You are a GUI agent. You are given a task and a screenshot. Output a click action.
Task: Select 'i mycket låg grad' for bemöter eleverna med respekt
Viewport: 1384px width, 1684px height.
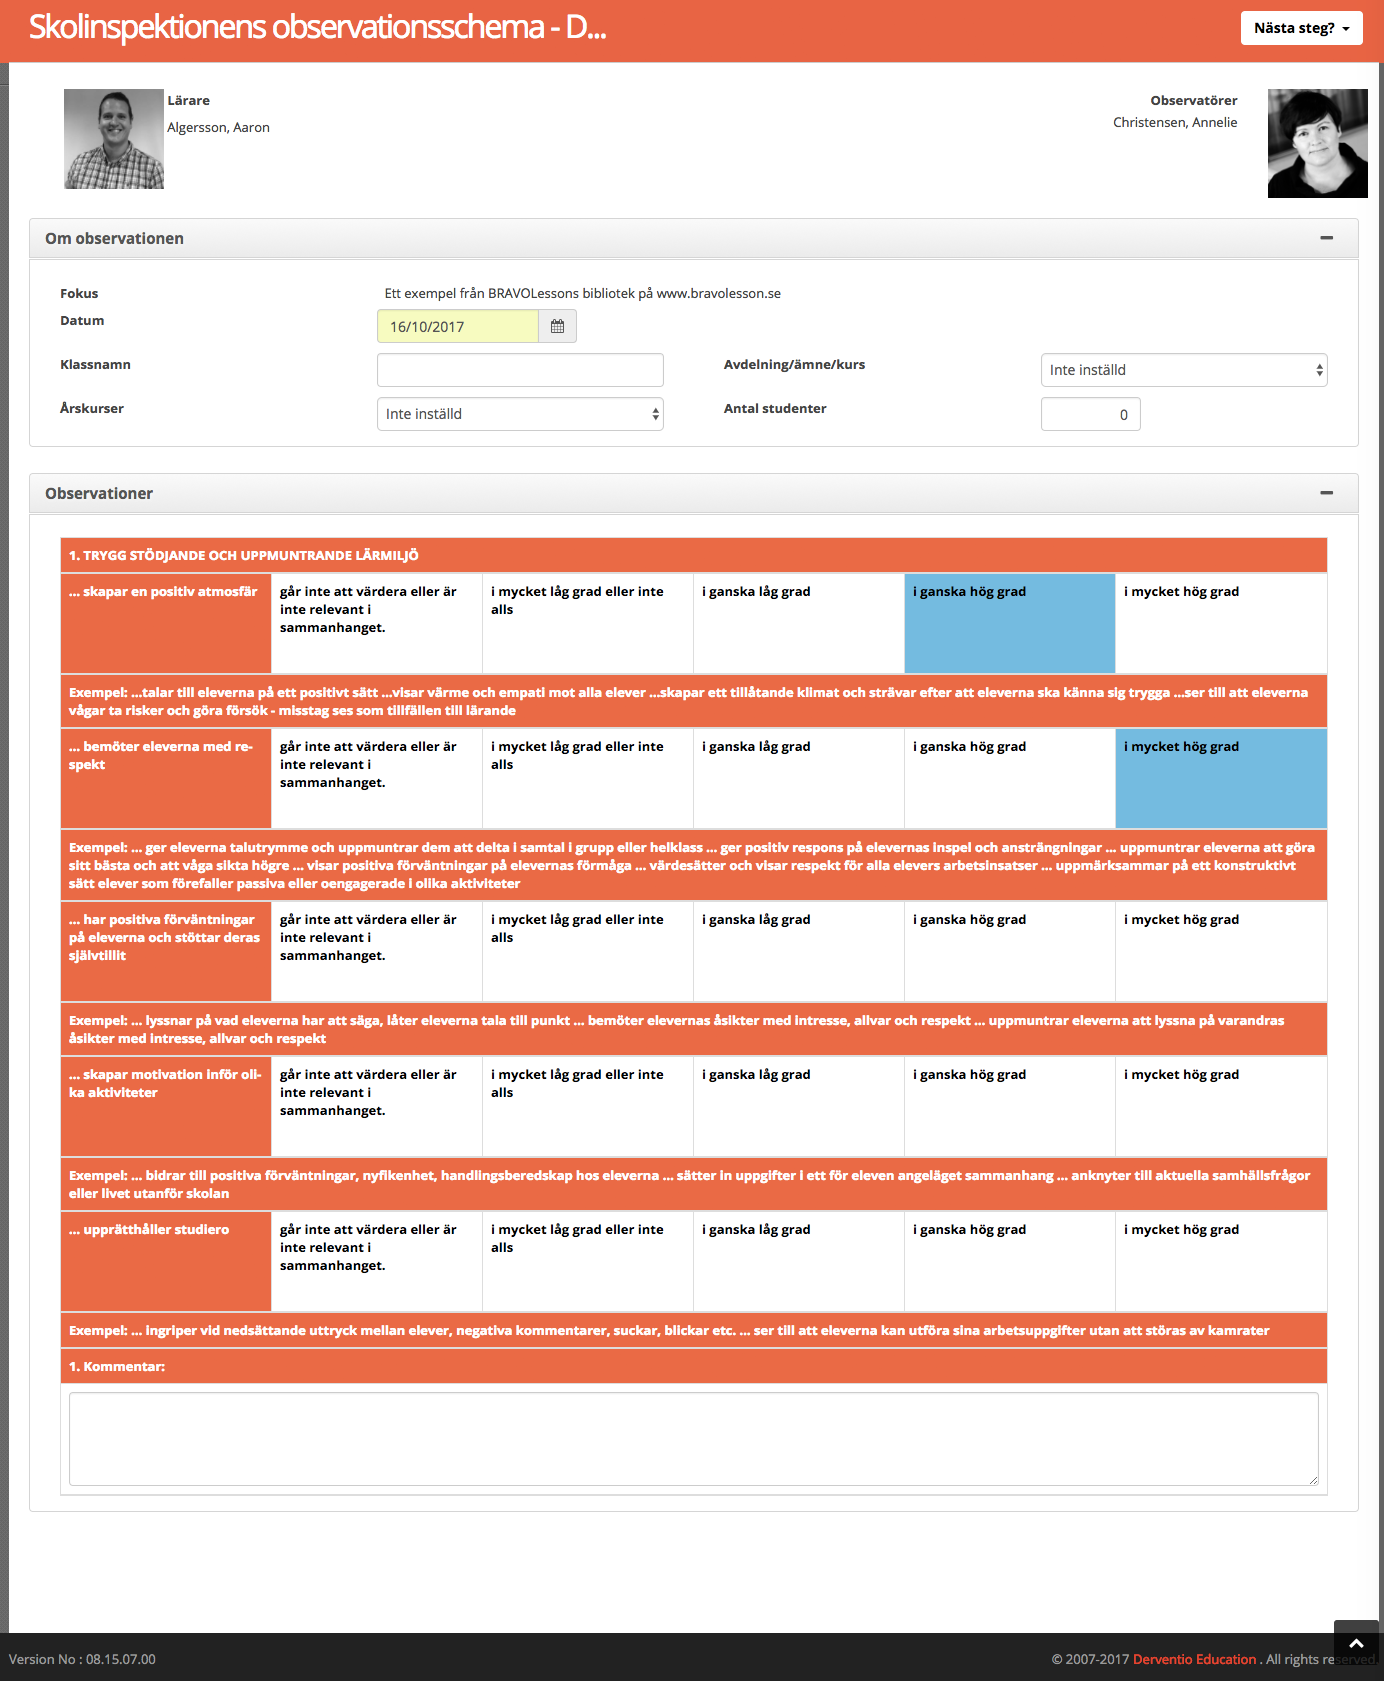pos(588,778)
